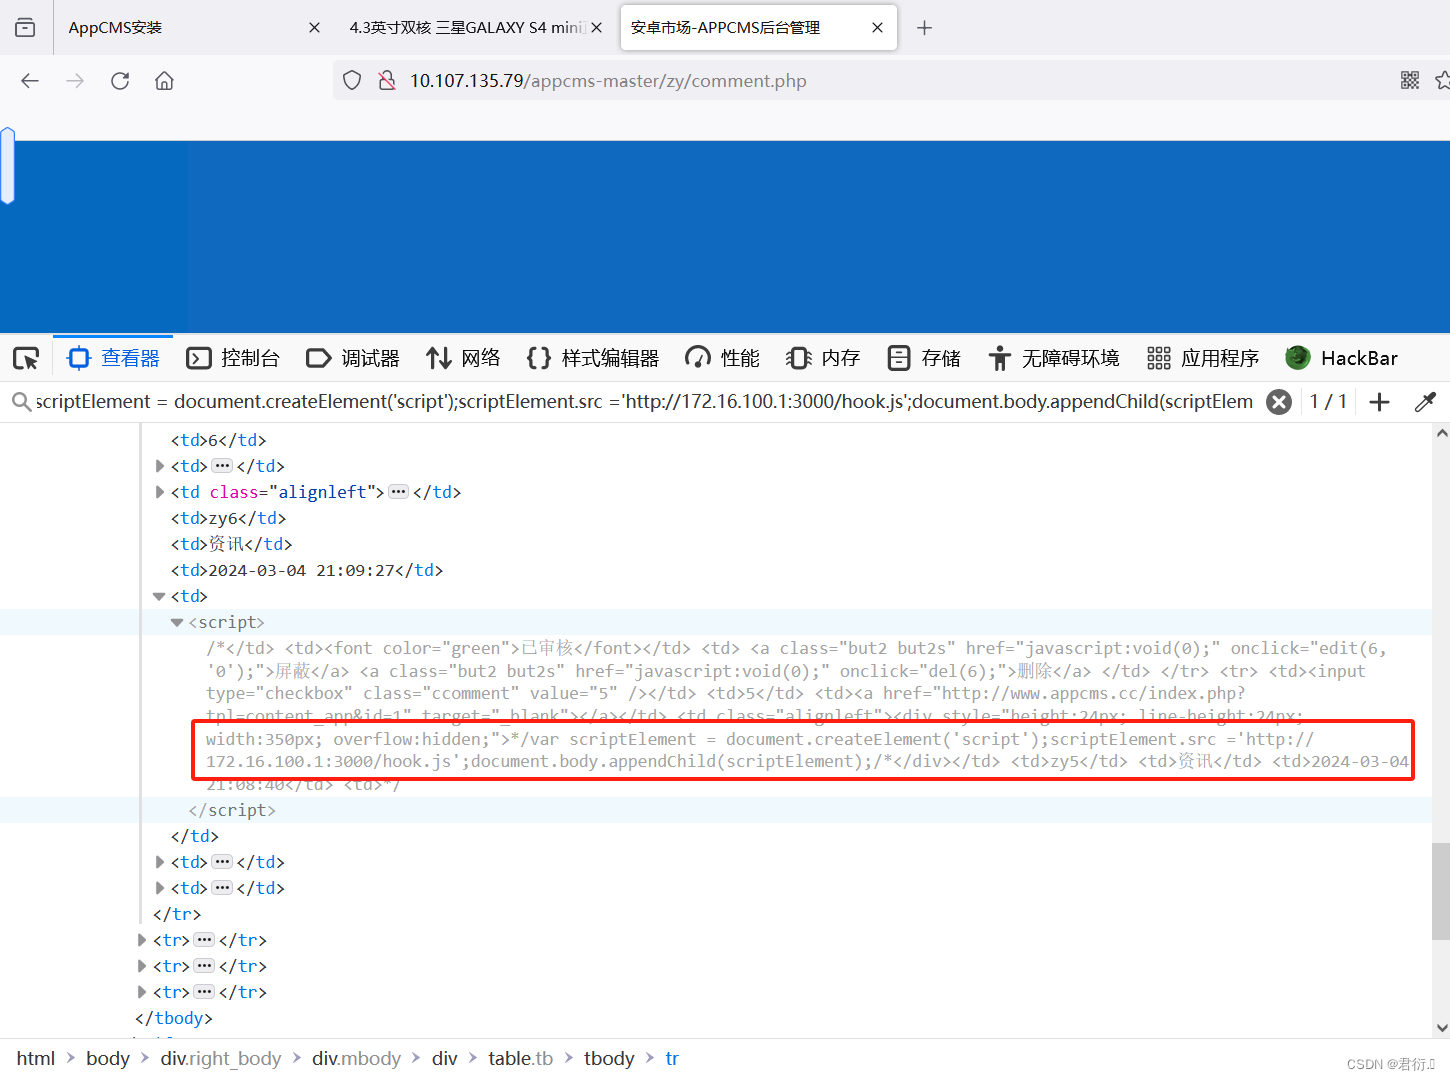Screen dimensions: 1450x1080
Task: Open the 无障碍环境 accessibility panel
Action: click(x=1053, y=358)
